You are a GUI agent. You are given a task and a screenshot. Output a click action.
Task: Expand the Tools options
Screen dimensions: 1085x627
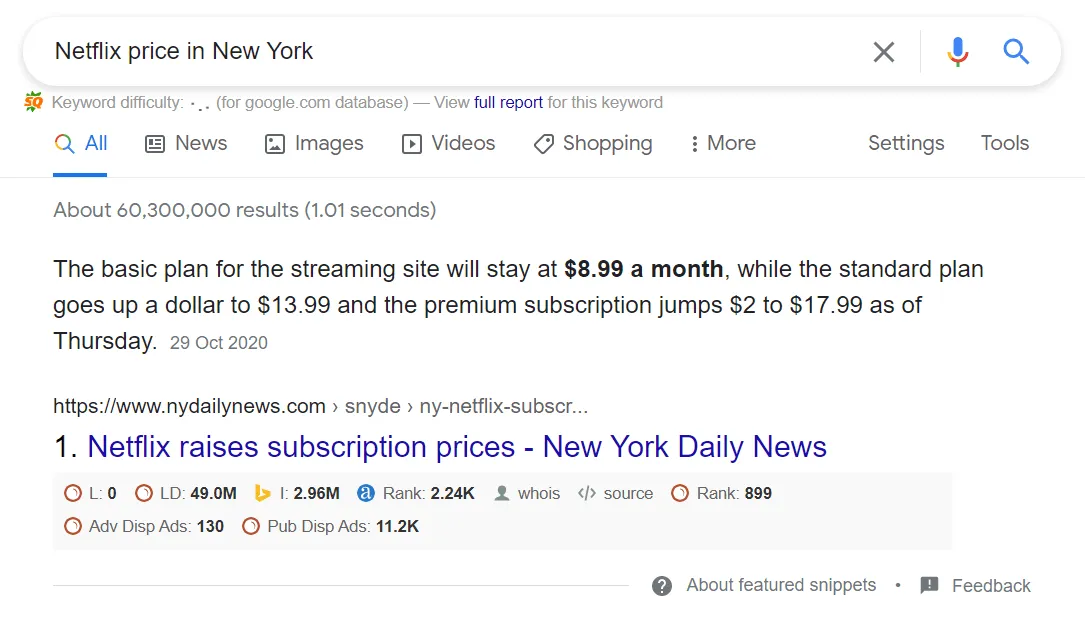(1005, 143)
